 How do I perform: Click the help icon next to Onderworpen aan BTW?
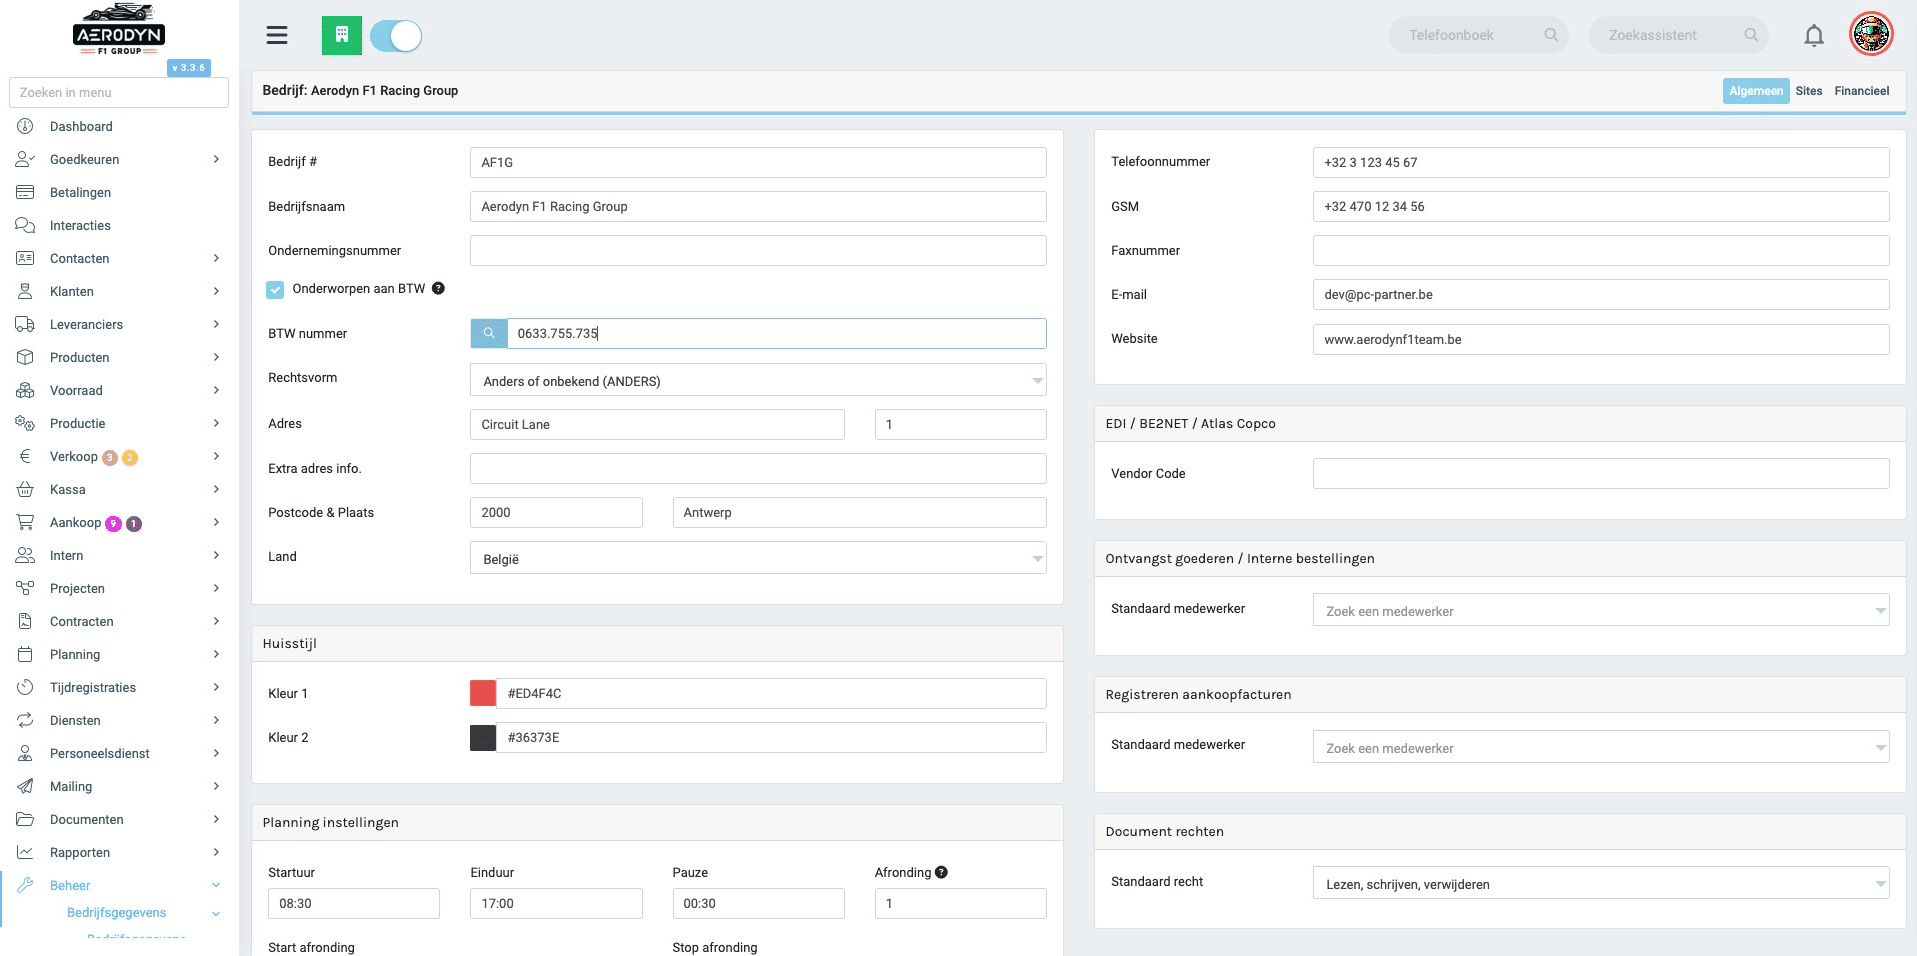(438, 288)
